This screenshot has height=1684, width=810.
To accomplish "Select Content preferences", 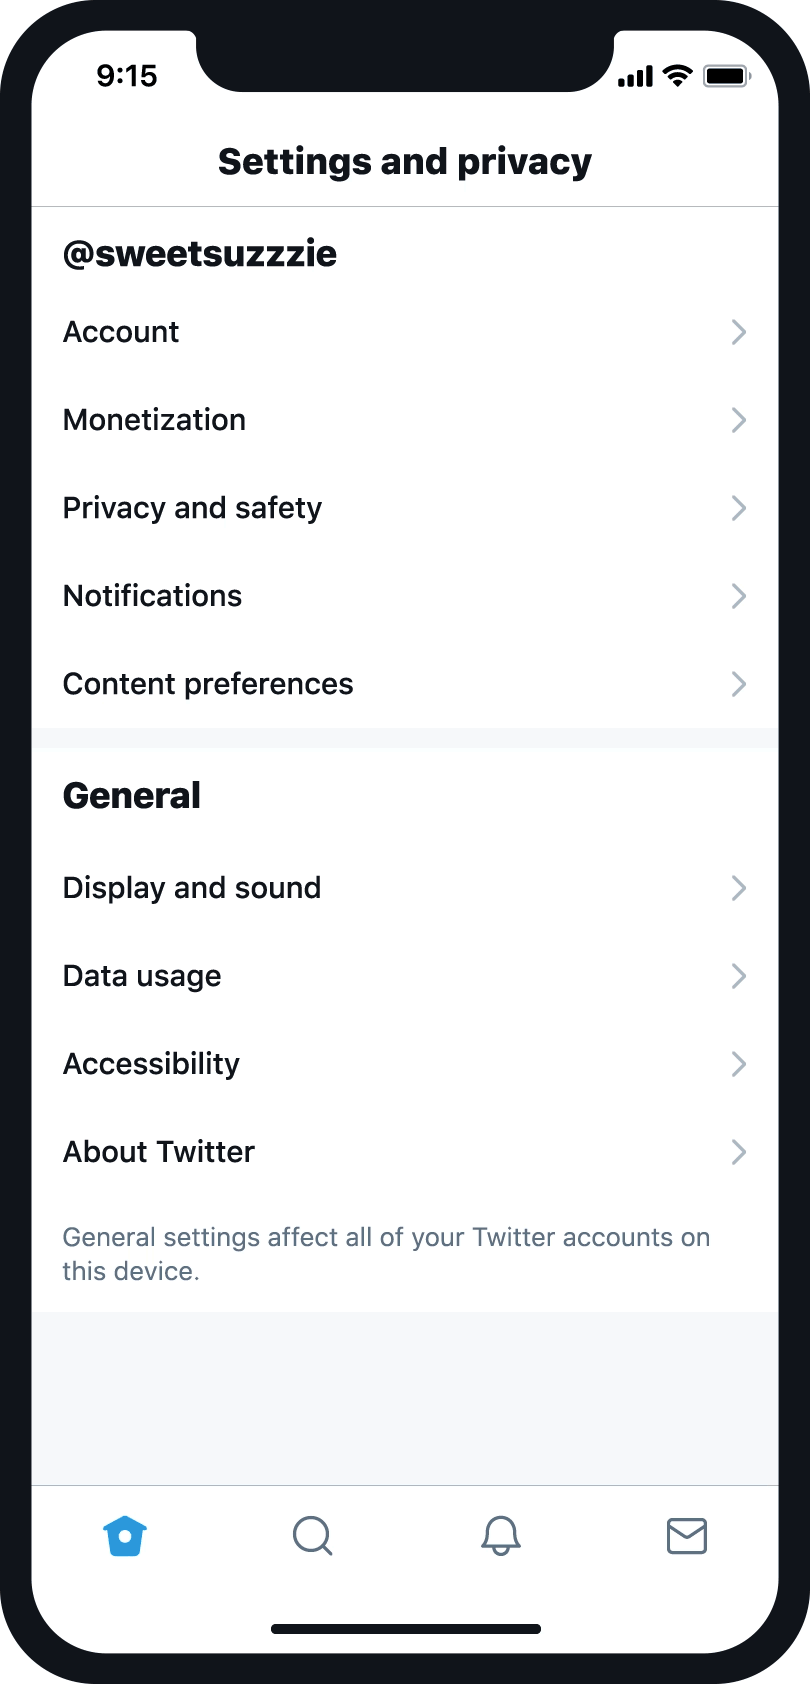I will click(x=208, y=684).
